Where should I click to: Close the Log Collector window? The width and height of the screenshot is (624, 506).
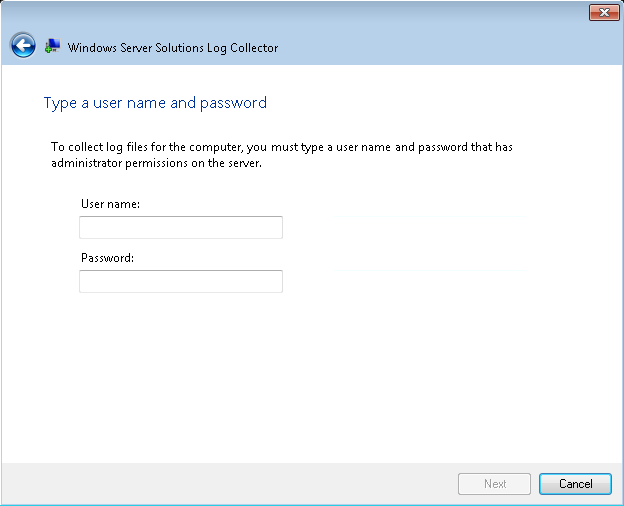pyautogui.click(x=603, y=13)
